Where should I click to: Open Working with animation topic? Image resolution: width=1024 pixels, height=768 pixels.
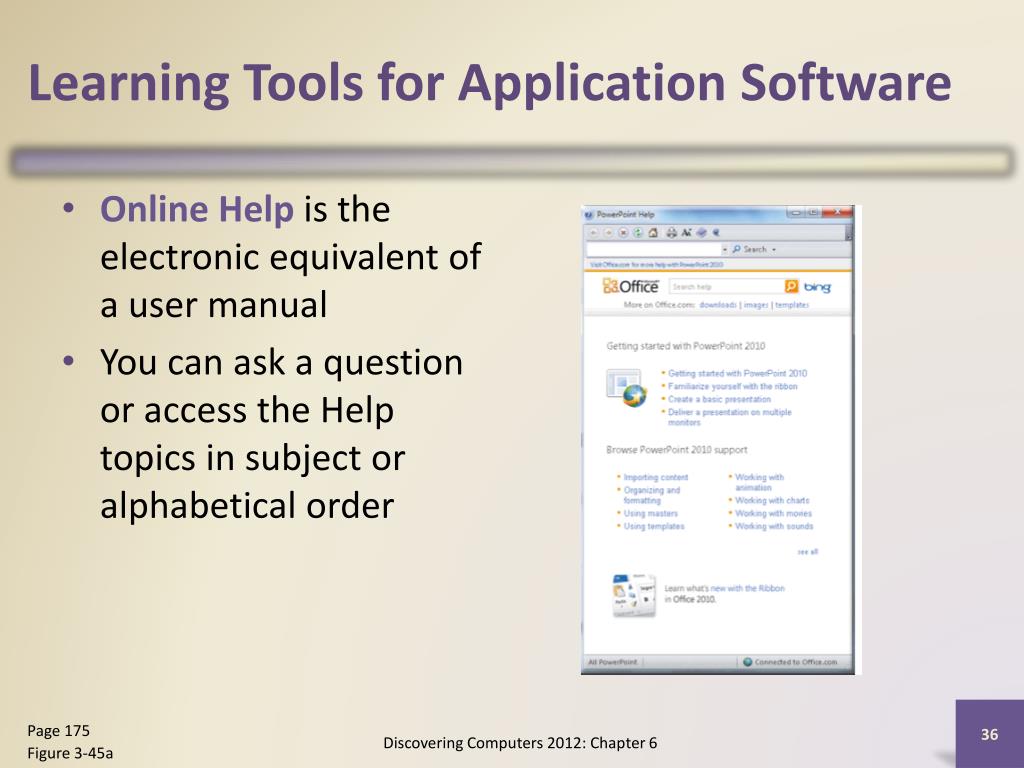(x=759, y=482)
